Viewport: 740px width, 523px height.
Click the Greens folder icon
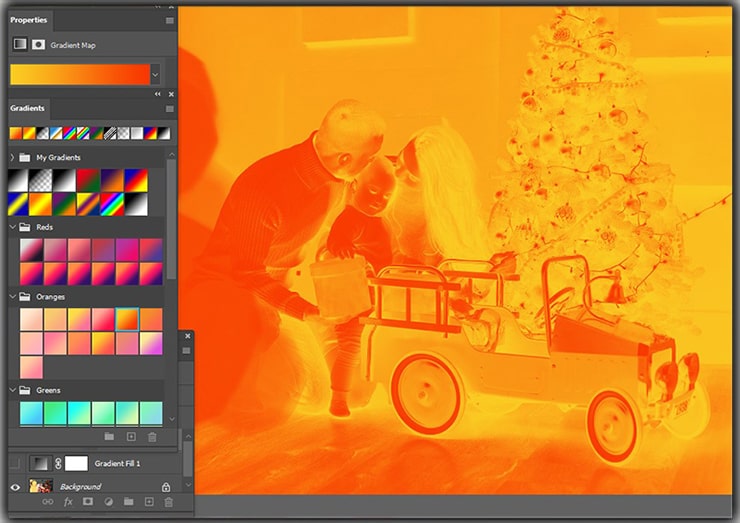point(25,390)
